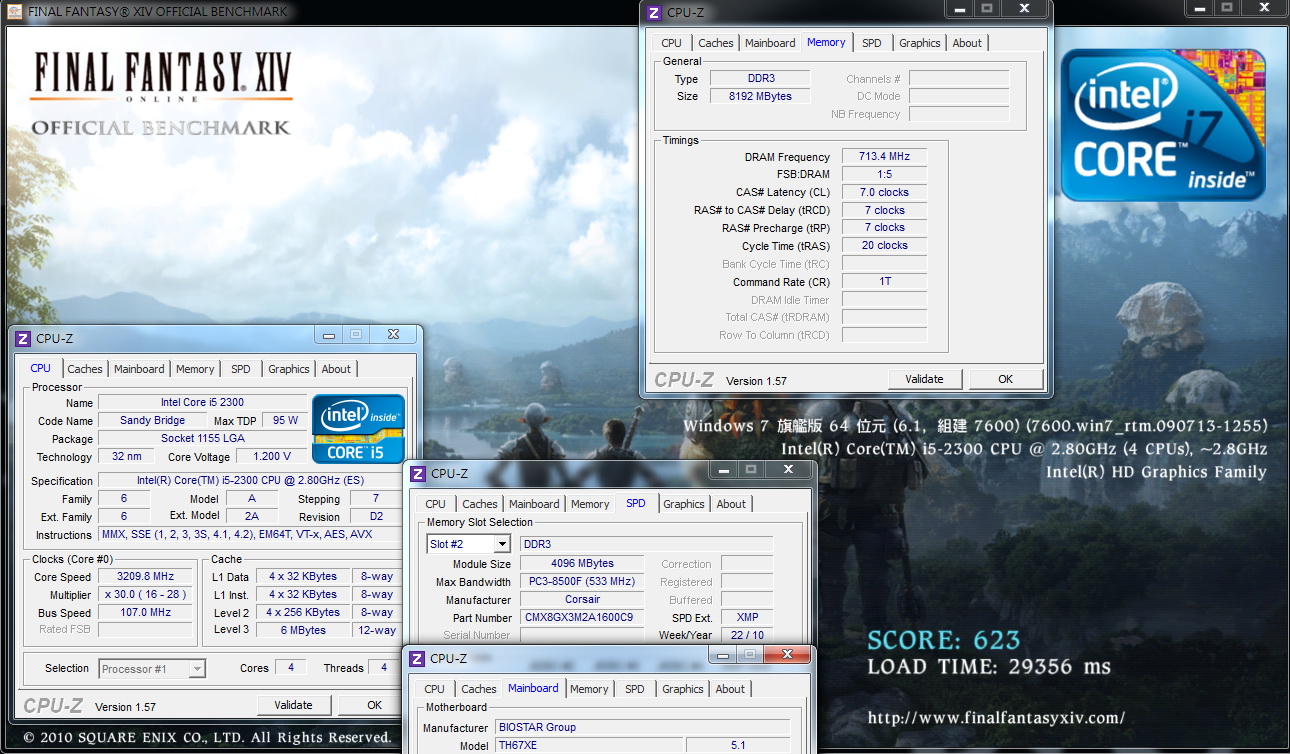Screen dimensions: 1290x754
Task: Select the active CPU tab in CPU window
Action: point(41,368)
